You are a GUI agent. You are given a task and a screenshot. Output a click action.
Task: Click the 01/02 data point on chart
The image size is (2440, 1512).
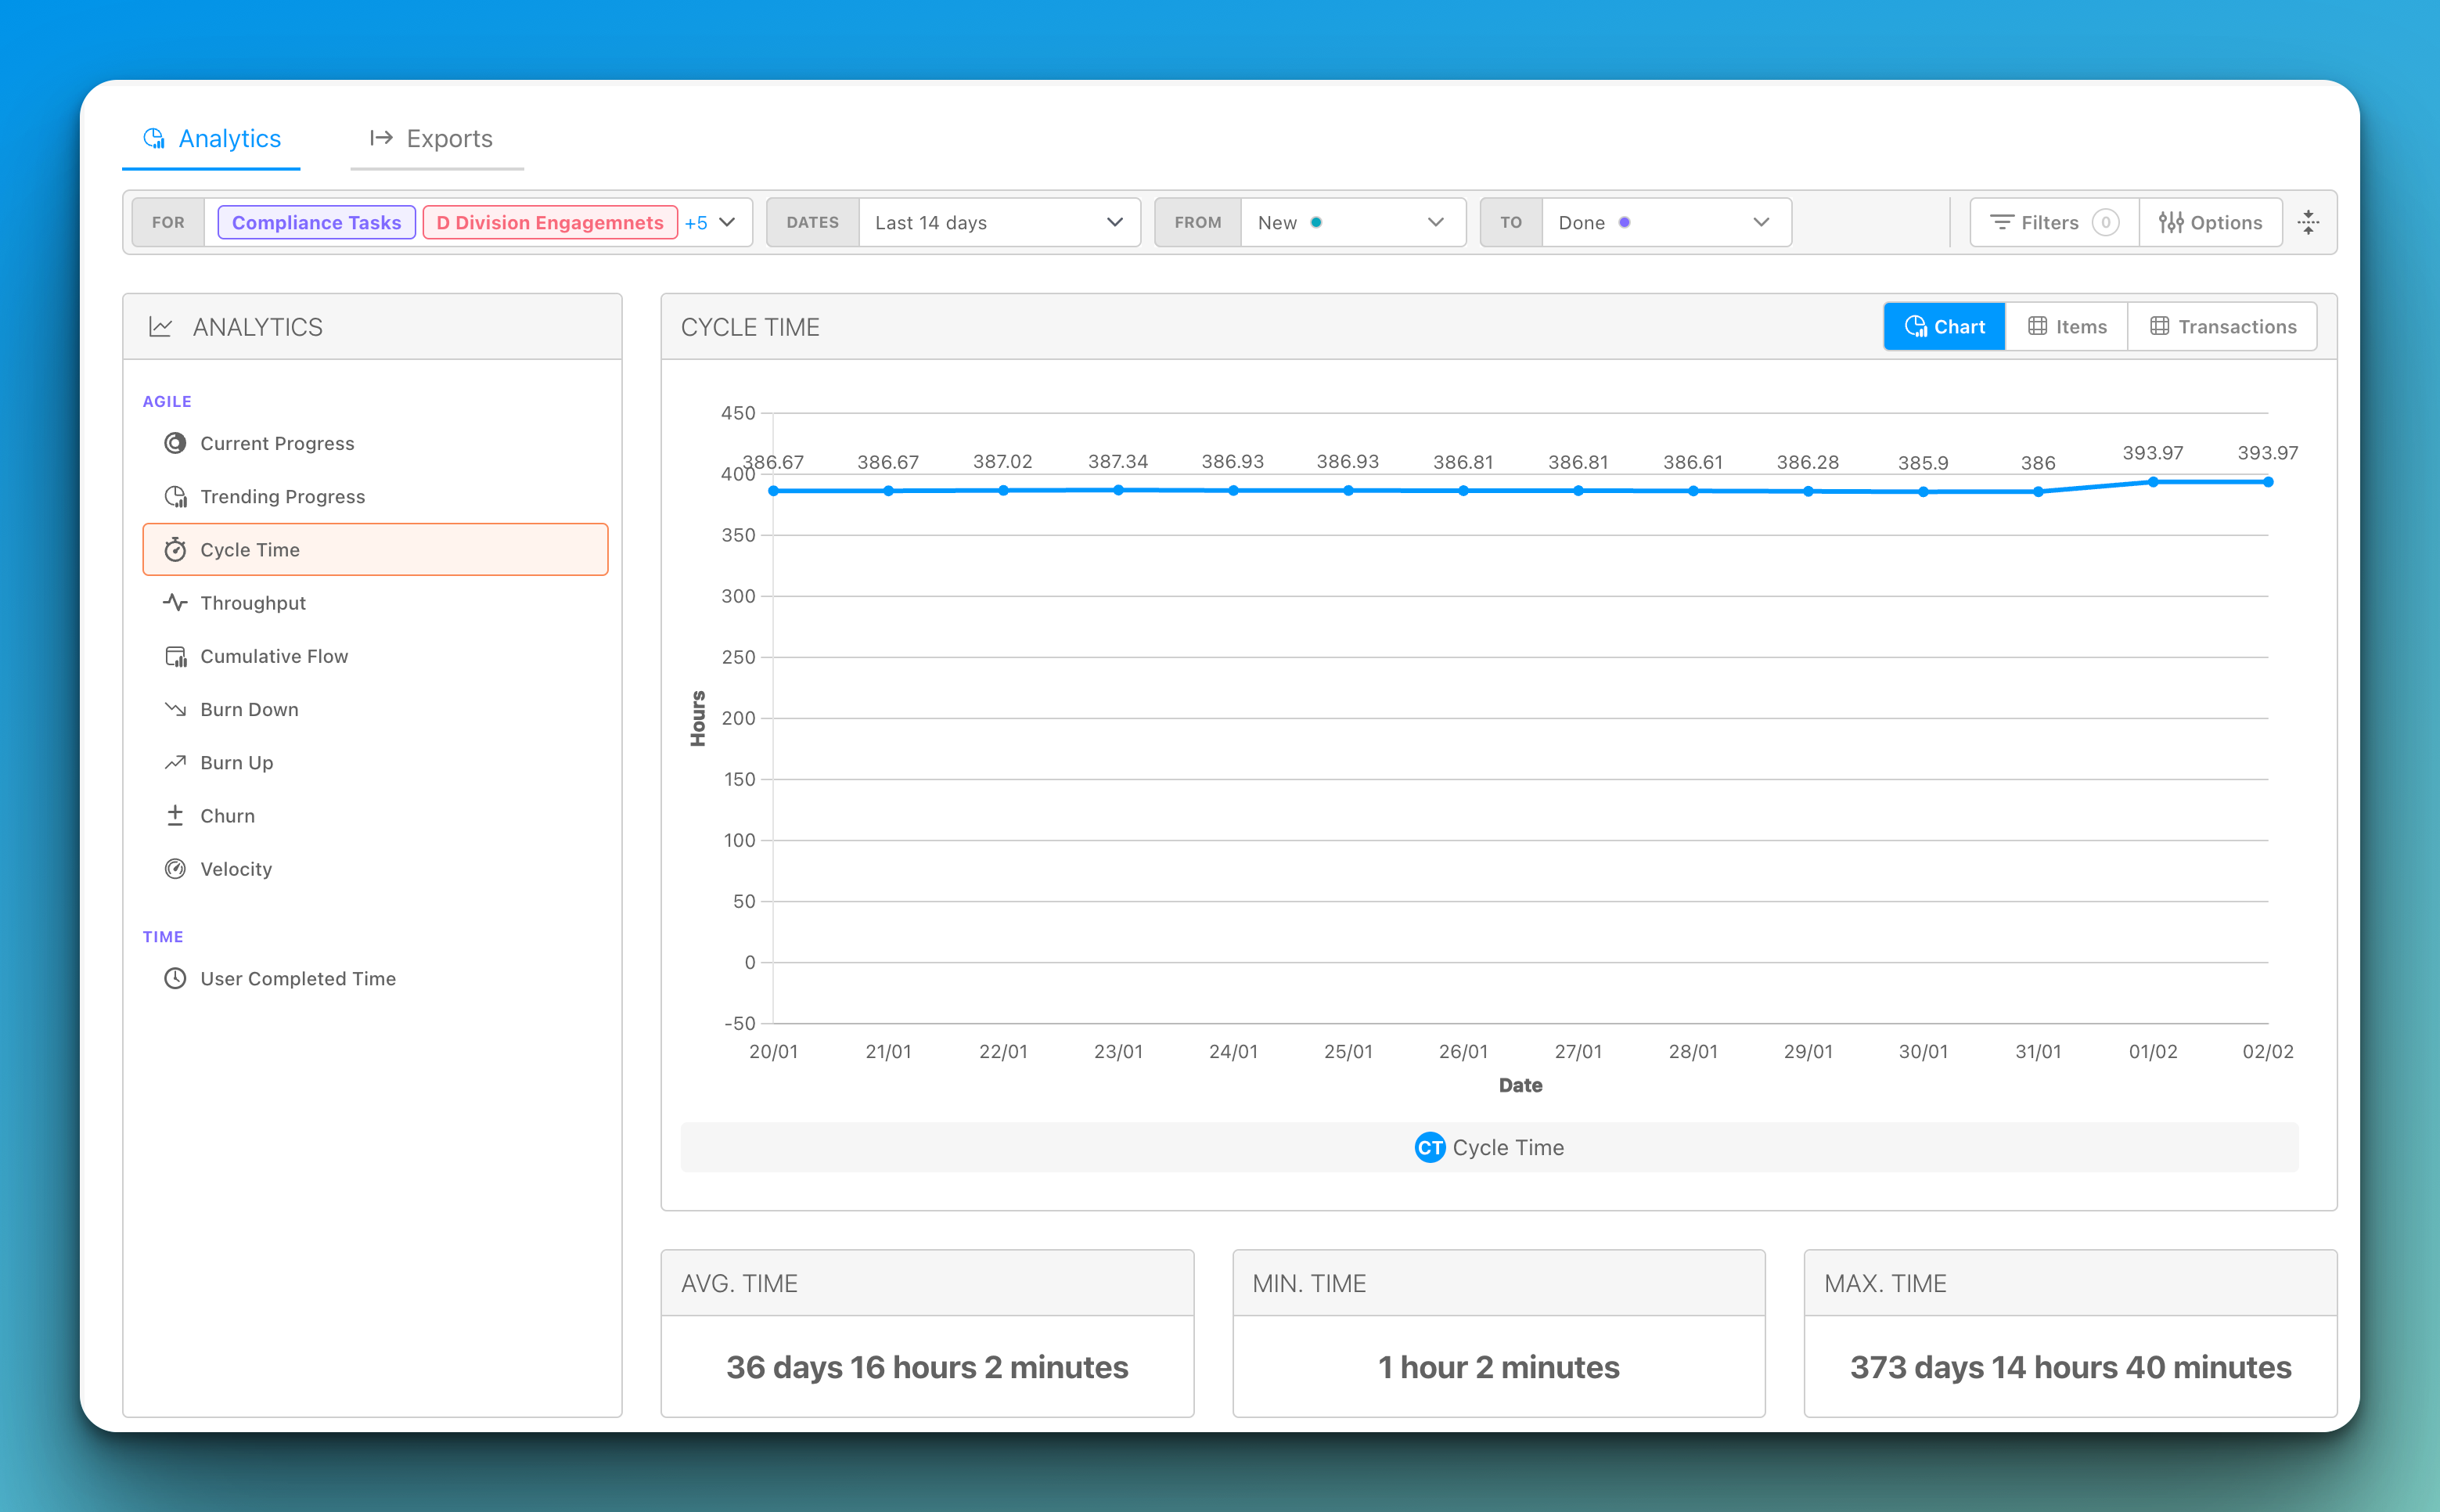point(2153,482)
